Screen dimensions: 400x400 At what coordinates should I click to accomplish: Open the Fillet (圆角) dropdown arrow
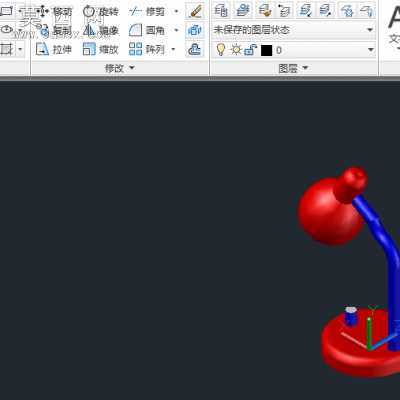click(x=177, y=31)
